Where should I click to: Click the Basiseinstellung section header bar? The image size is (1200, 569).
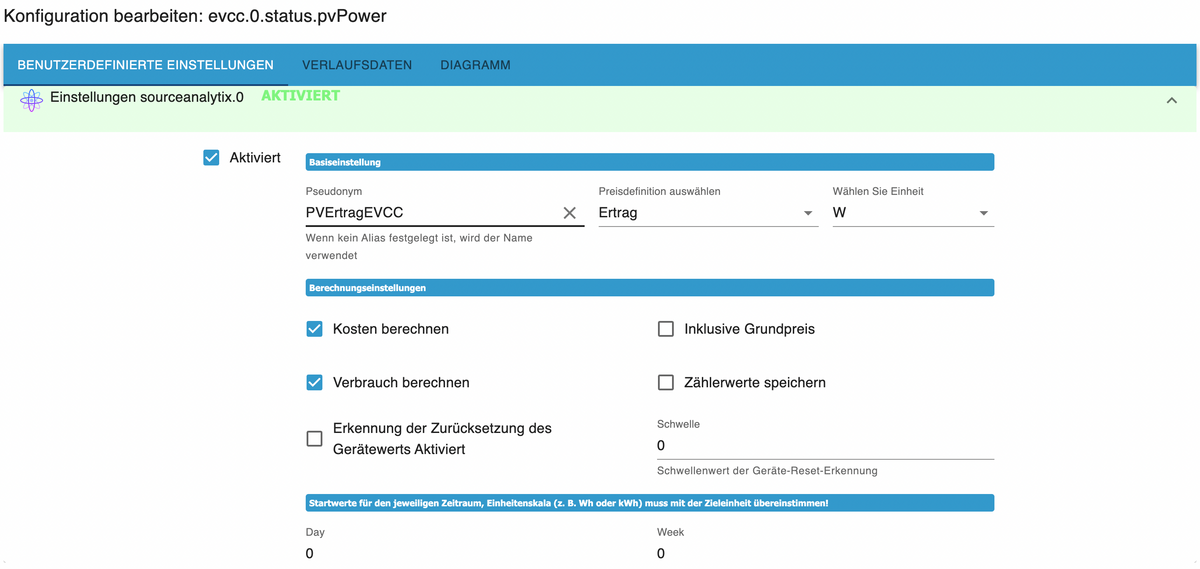tap(650, 162)
